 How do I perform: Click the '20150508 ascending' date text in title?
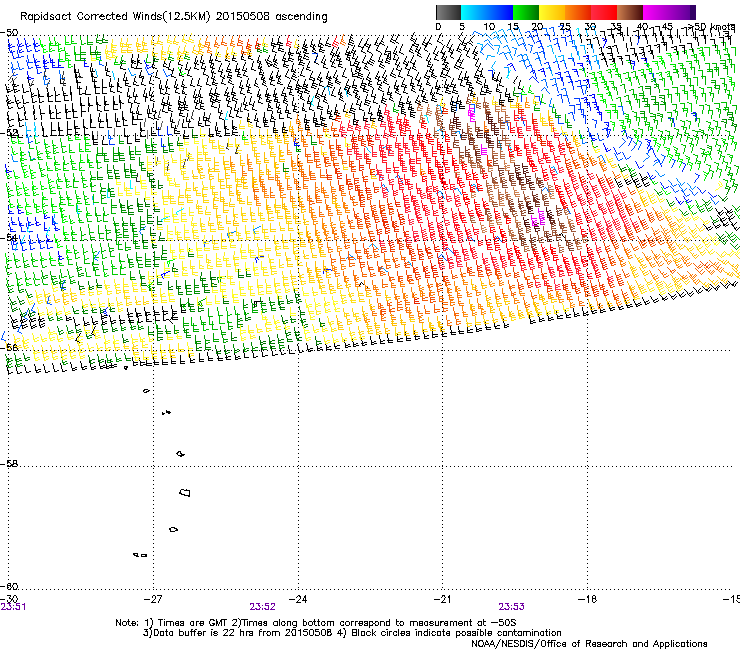coord(271,17)
